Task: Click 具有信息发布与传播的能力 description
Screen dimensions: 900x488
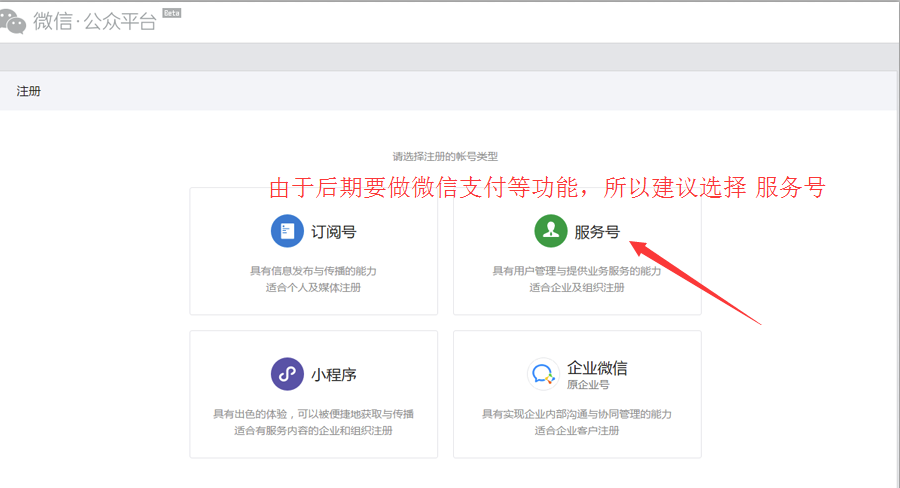Action: [313, 271]
